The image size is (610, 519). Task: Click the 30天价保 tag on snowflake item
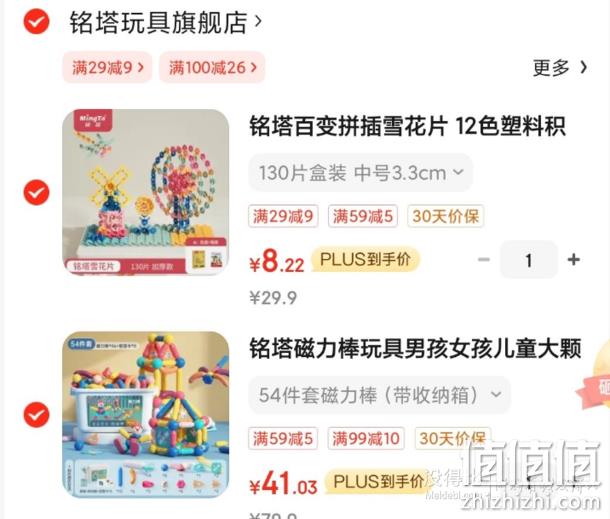click(x=445, y=216)
